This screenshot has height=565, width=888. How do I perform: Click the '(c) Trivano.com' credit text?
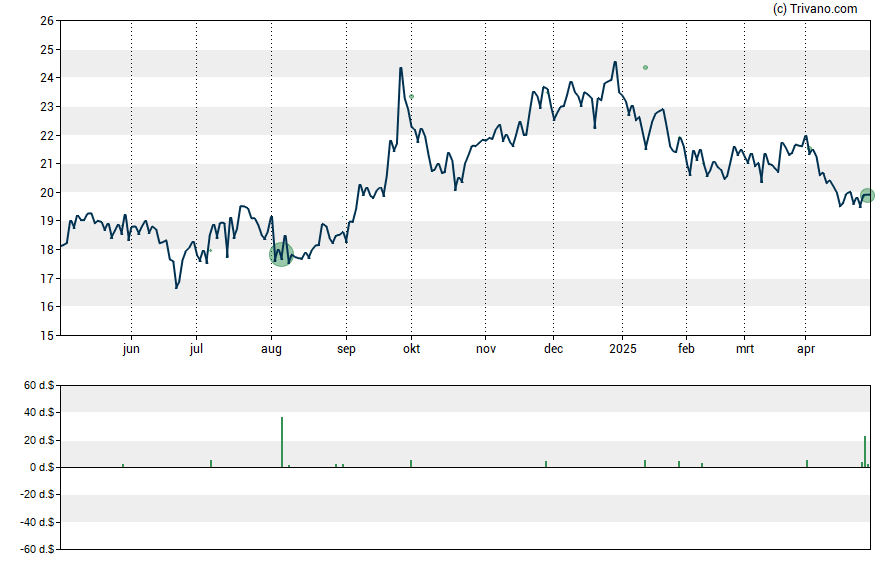pos(815,8)
